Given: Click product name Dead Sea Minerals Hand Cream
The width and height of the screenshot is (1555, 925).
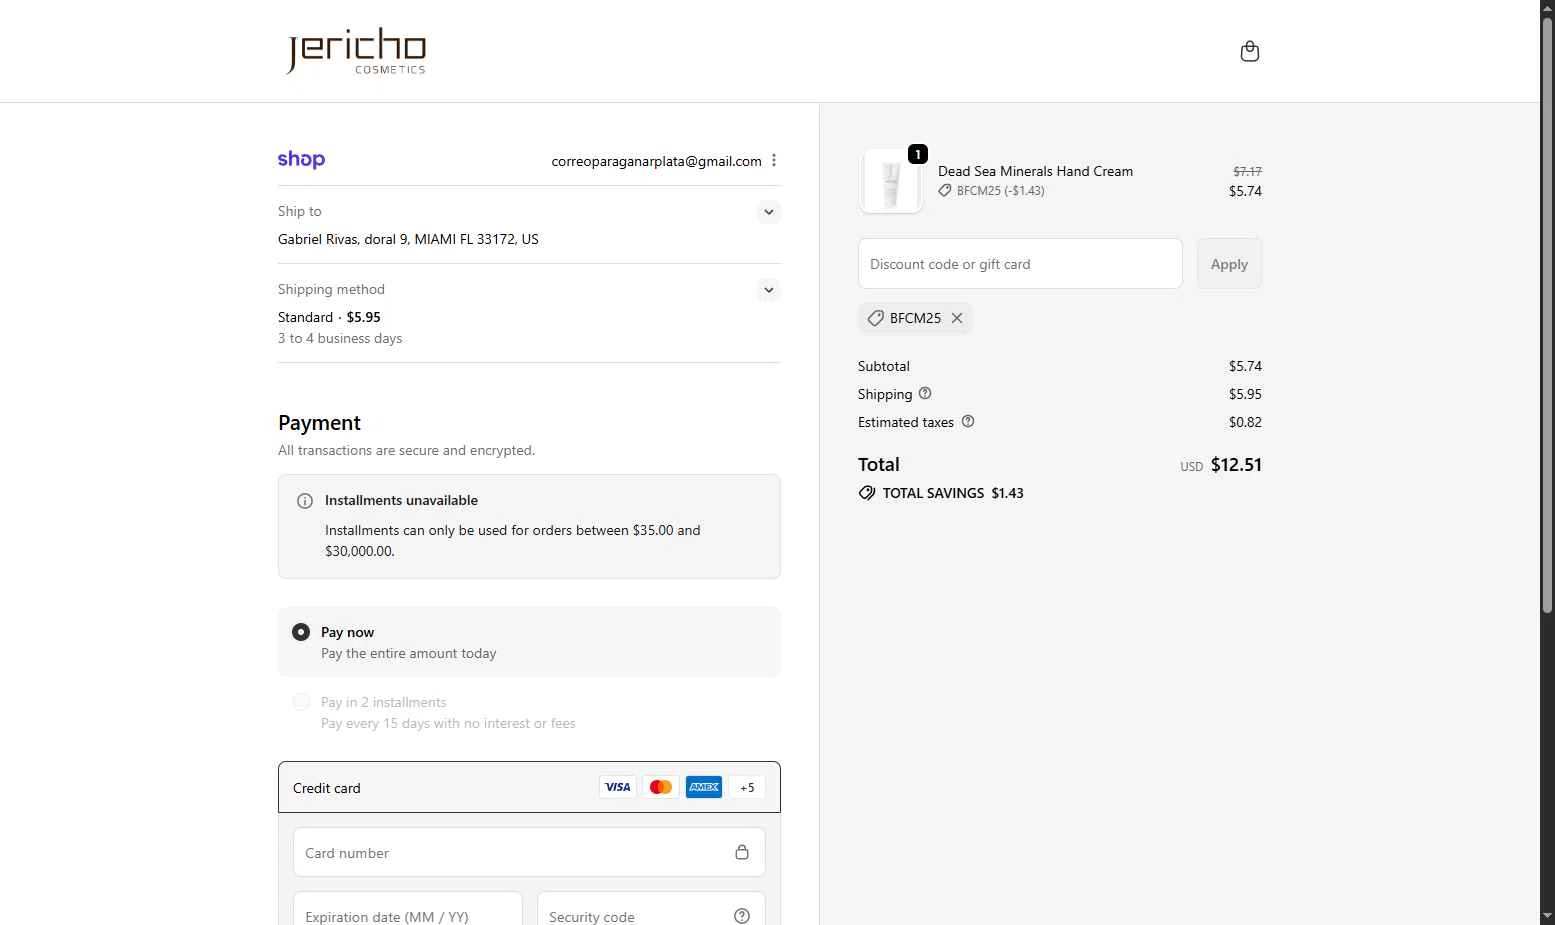Looking at the screenshot, I should click(x=1035, y=171).
